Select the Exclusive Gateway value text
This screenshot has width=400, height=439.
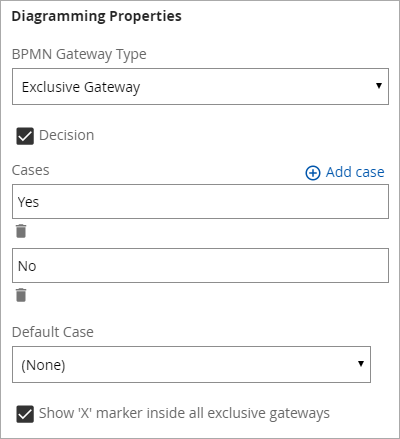pyautogui.click(x=81, y=87)
